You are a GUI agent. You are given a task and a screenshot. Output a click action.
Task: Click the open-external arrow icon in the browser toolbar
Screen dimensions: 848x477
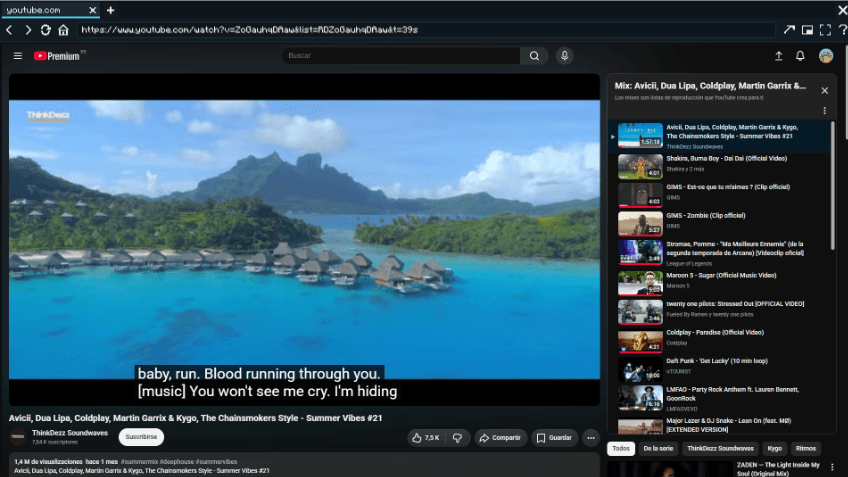pyautogui.click(x=789, y=30)
